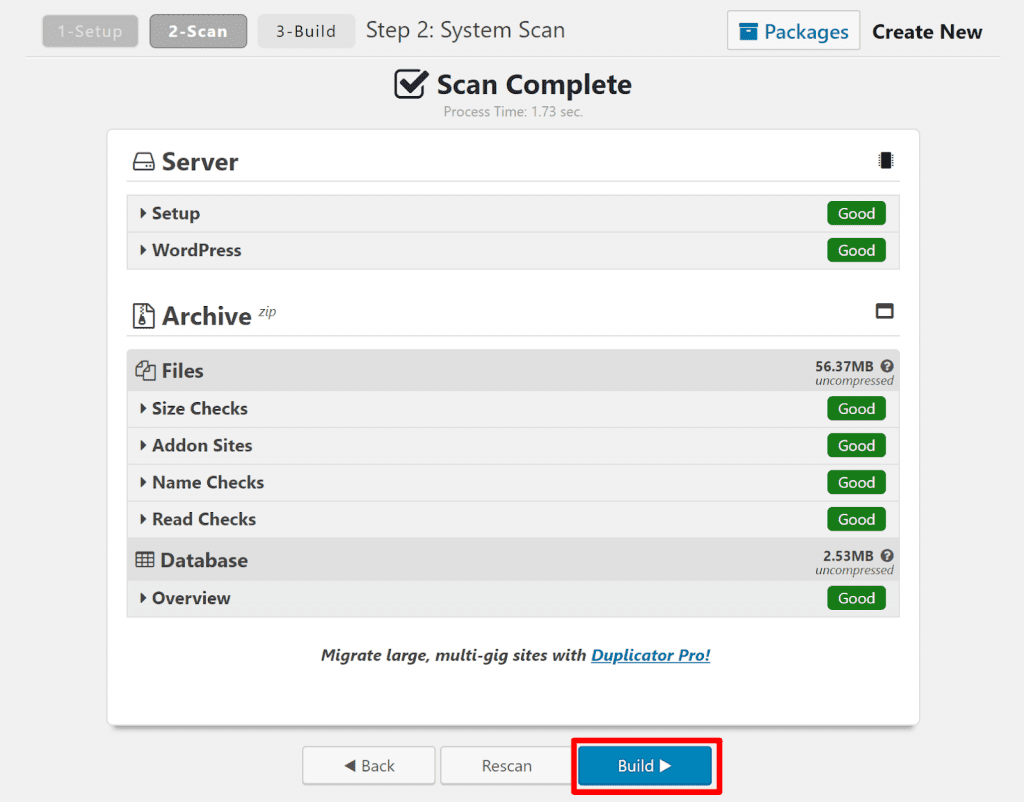
Task: Click the server chip icon beside Server
Action: coord(885,161)
